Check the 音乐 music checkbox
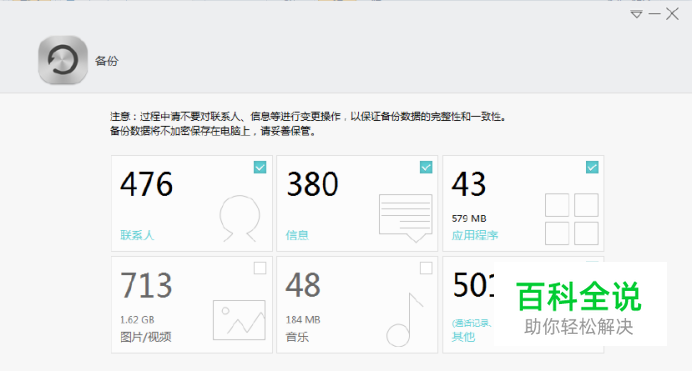The height and width of the screenshot is (371, 692). click(426, 268)
